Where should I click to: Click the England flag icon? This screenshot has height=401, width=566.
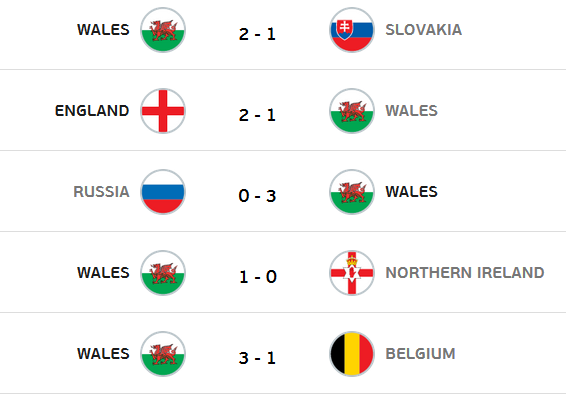[x=163, y=111]
